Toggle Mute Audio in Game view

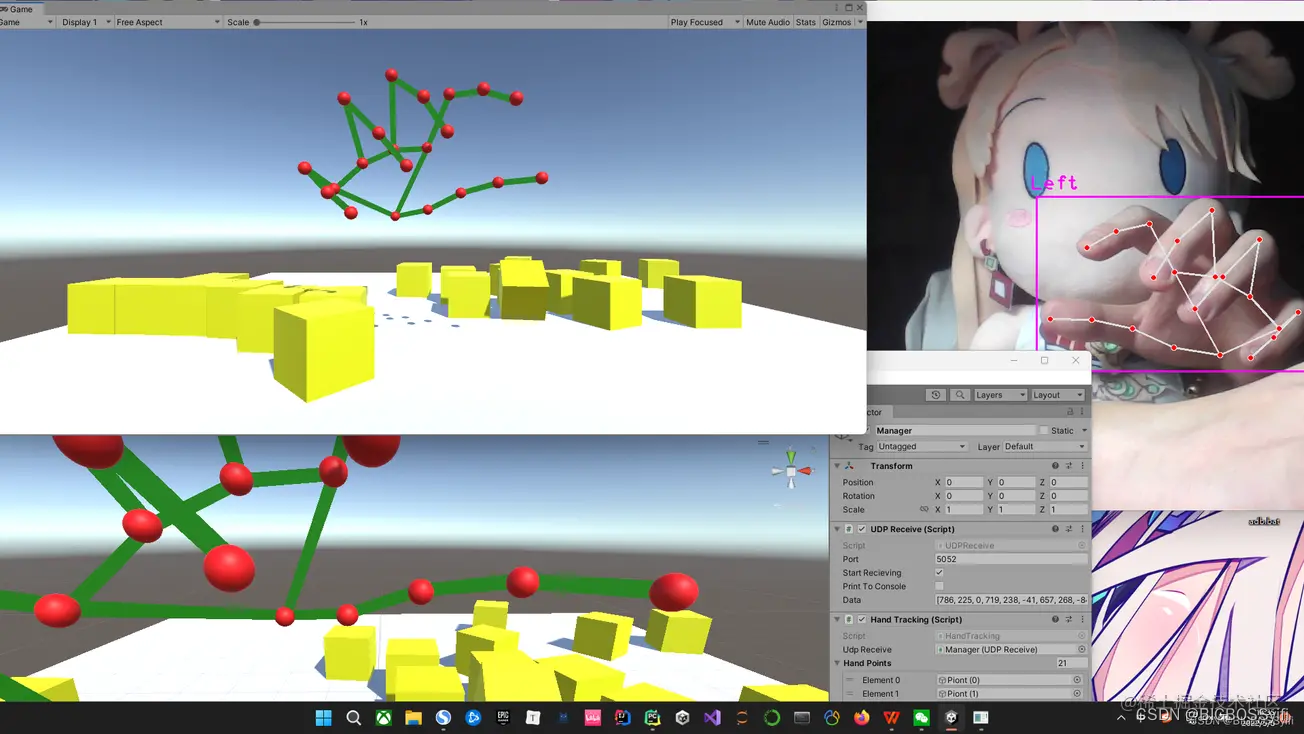click(768, 22)
